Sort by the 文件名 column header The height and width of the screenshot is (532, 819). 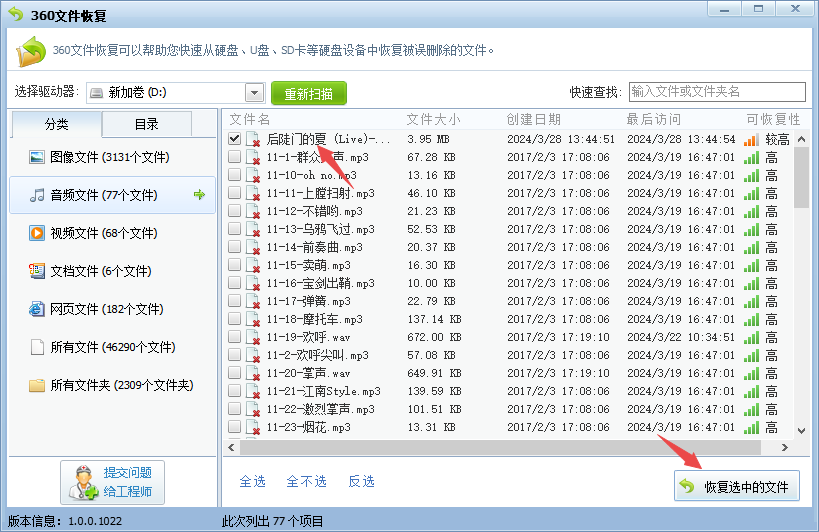[250, 120]
